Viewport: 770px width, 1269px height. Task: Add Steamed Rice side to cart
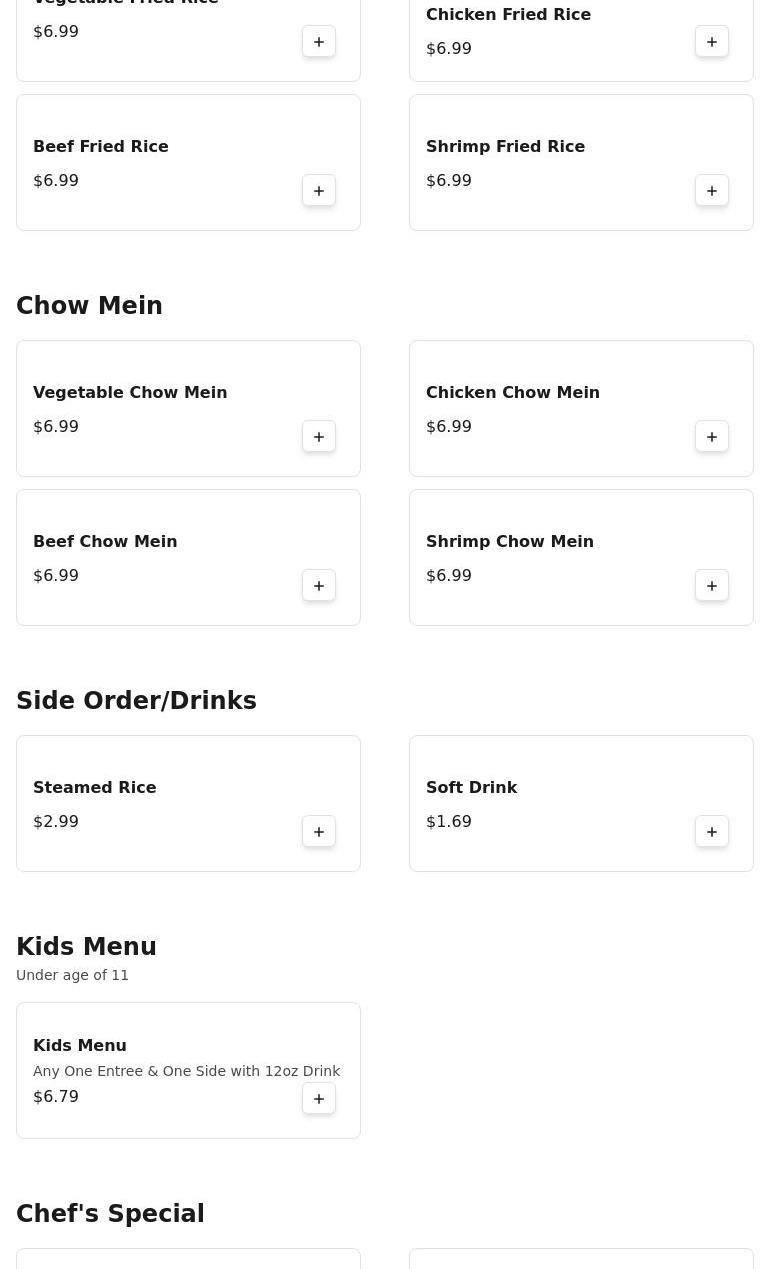click(319, 832)
